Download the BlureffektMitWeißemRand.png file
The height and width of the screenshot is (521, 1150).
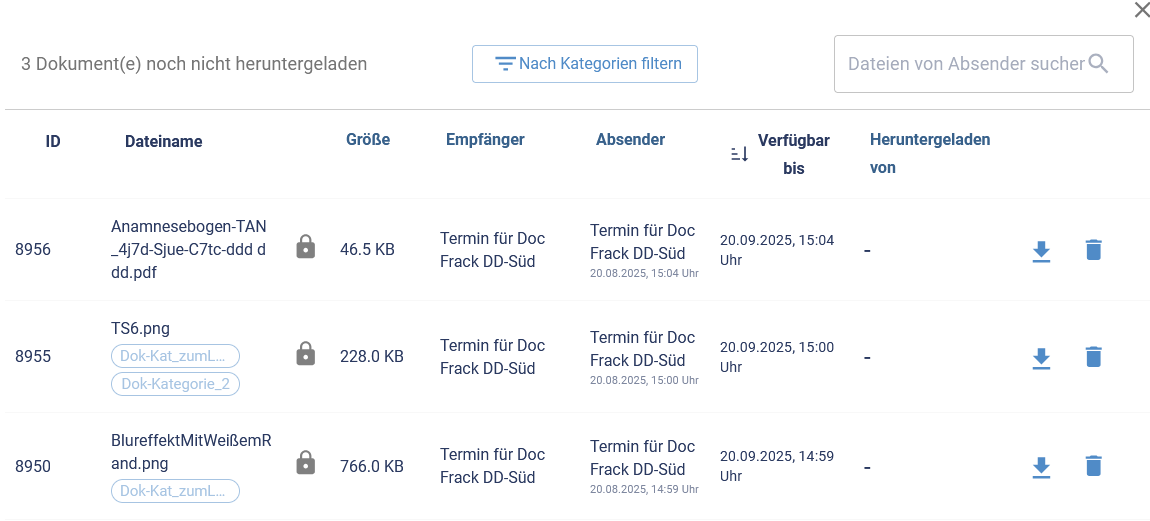(x=1041, y=466)
